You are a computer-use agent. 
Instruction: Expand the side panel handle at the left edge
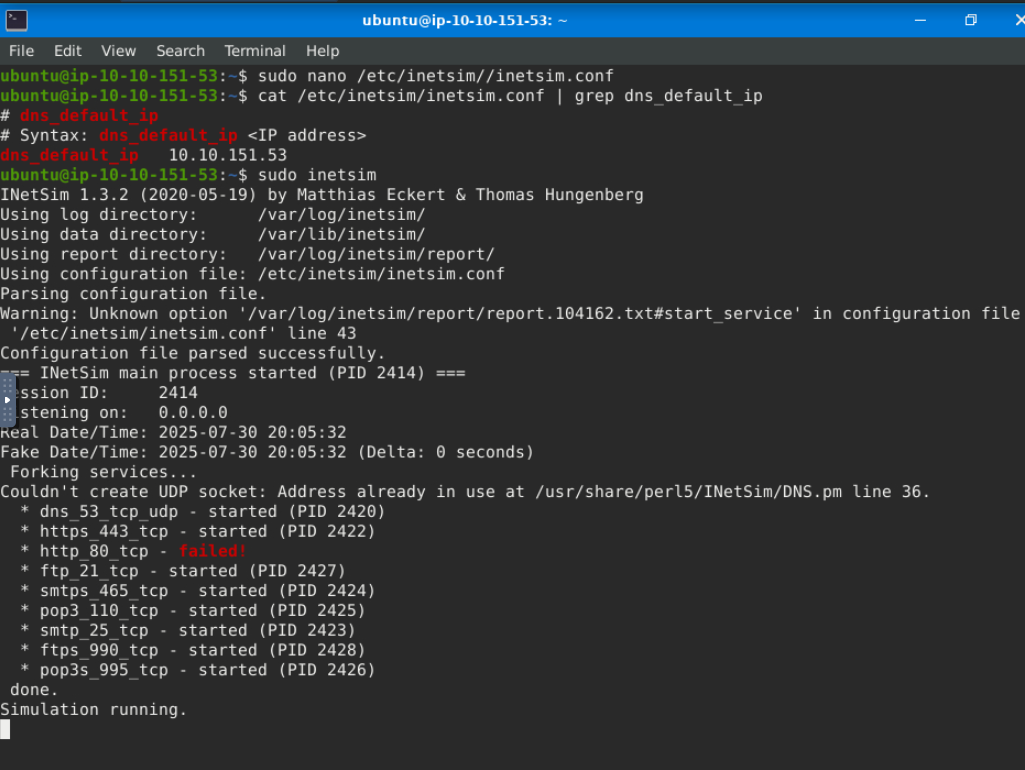(x=7, y=399)
